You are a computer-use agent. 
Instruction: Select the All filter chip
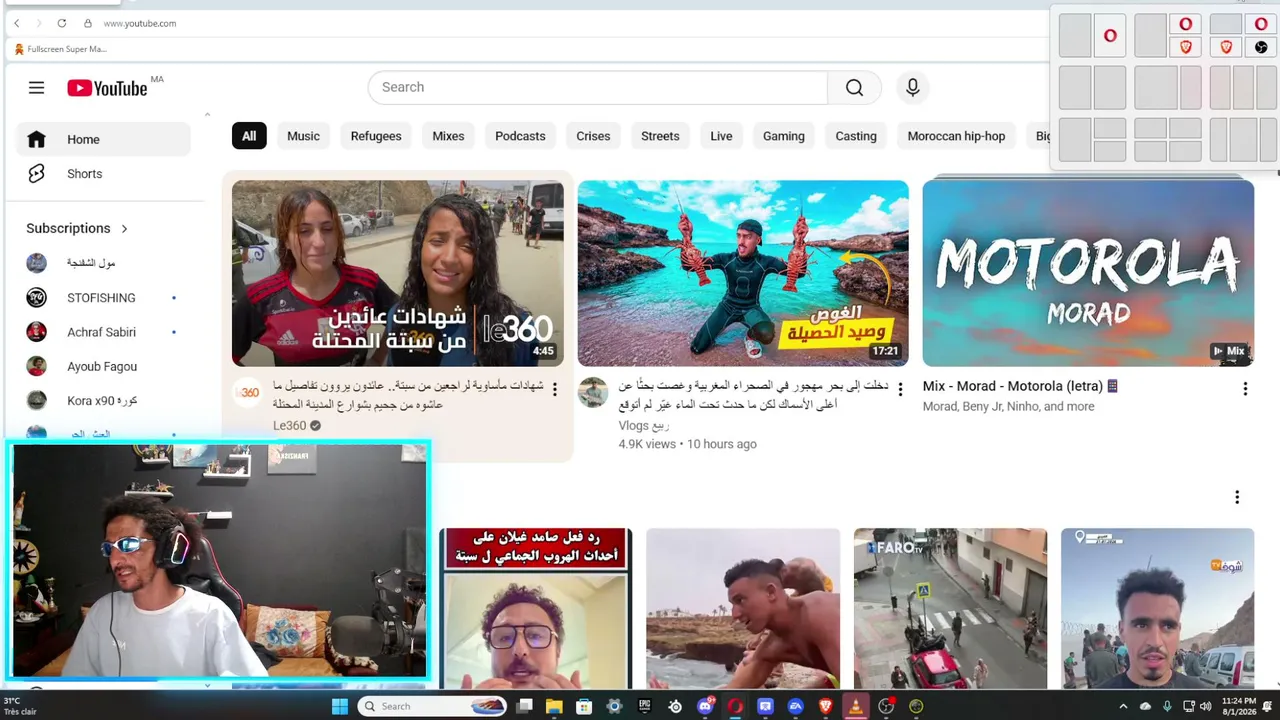(249, 136)
